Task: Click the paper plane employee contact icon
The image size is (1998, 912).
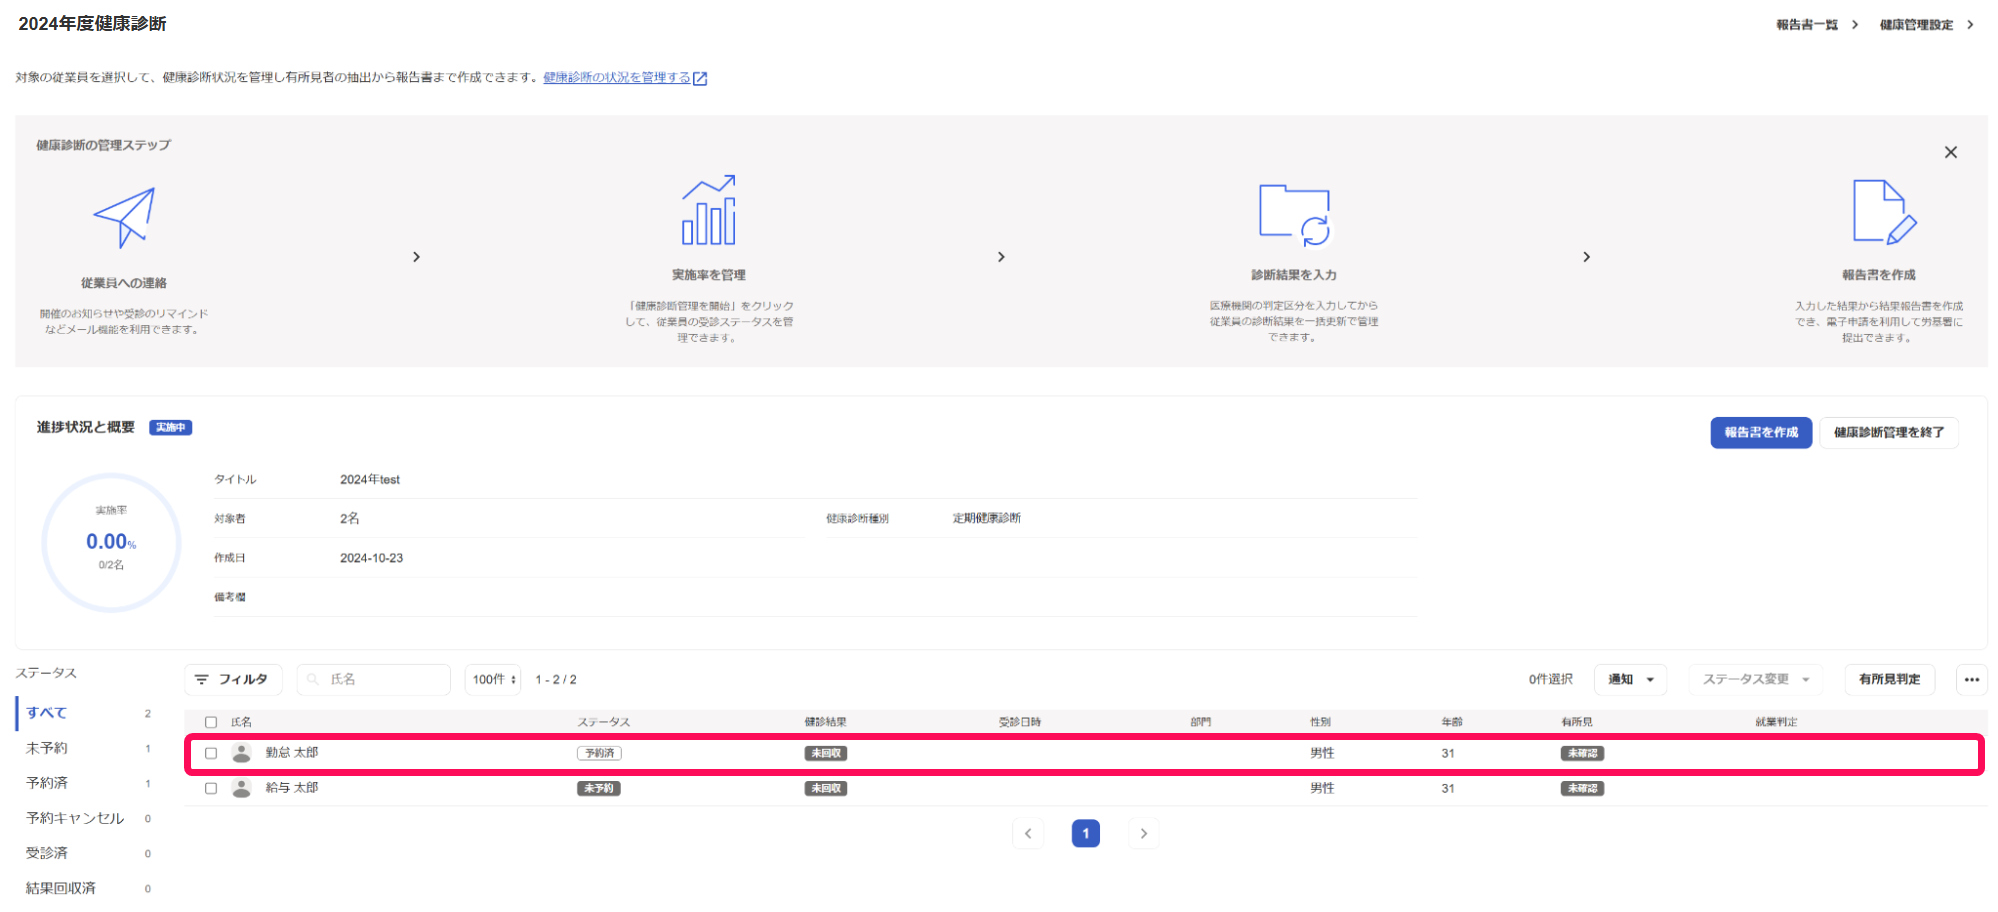Action: pos(124,217)
